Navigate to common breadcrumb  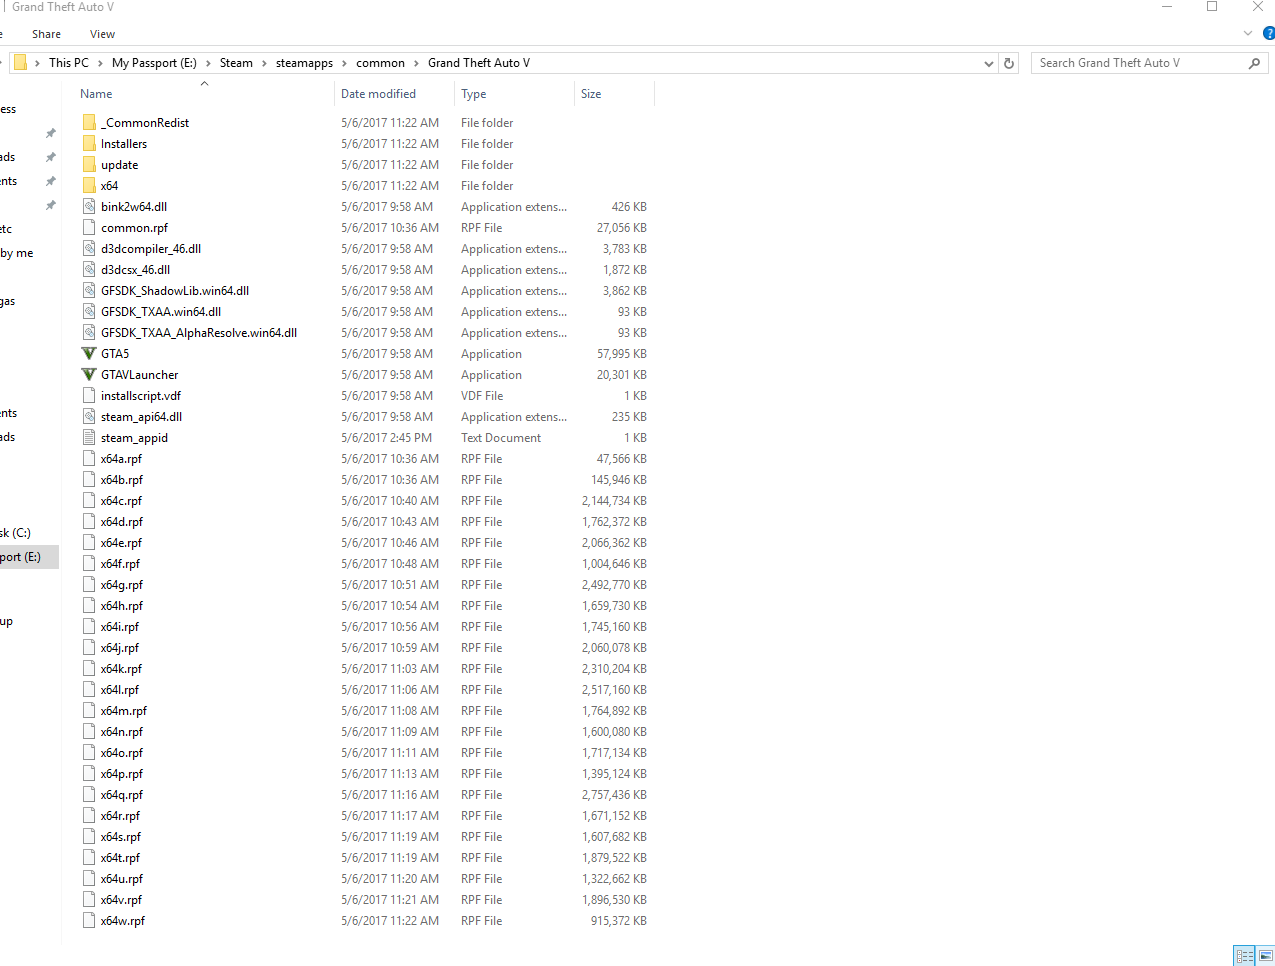point(380,63)
